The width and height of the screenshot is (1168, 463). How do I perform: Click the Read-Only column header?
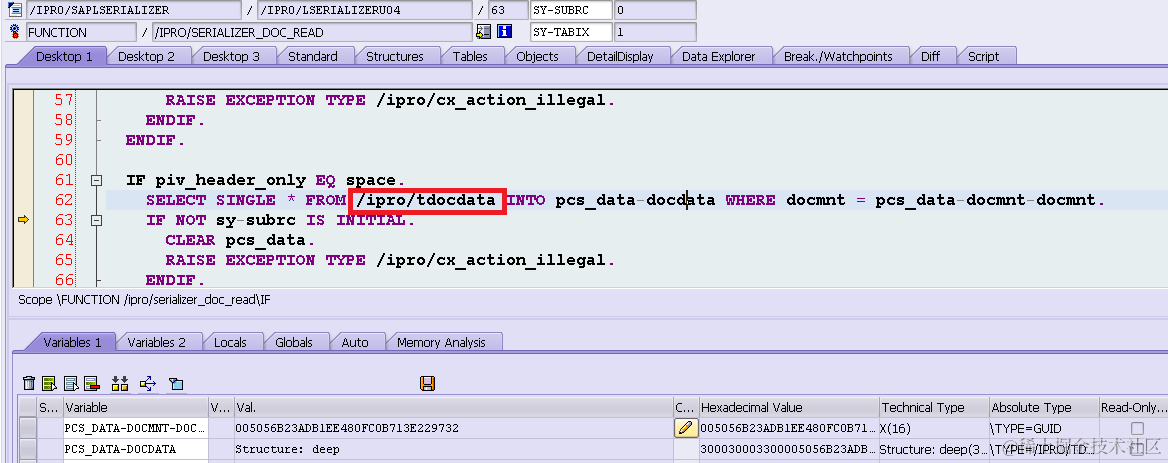click(1132, 407)
